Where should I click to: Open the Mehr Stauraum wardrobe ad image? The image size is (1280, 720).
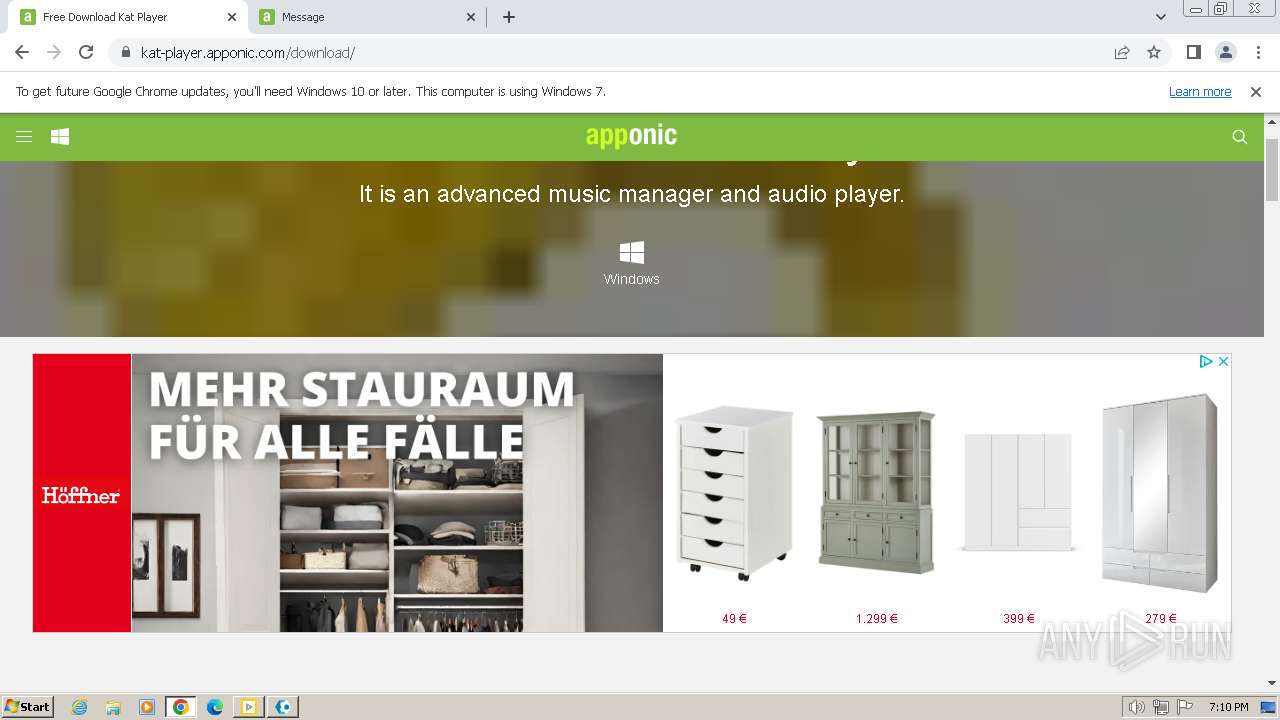coord(397,493)
